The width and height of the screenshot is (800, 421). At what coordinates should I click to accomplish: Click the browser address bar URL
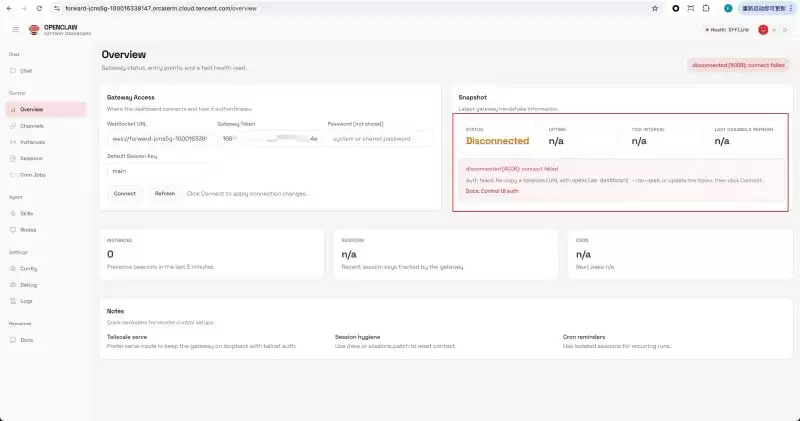coord(161,9)
